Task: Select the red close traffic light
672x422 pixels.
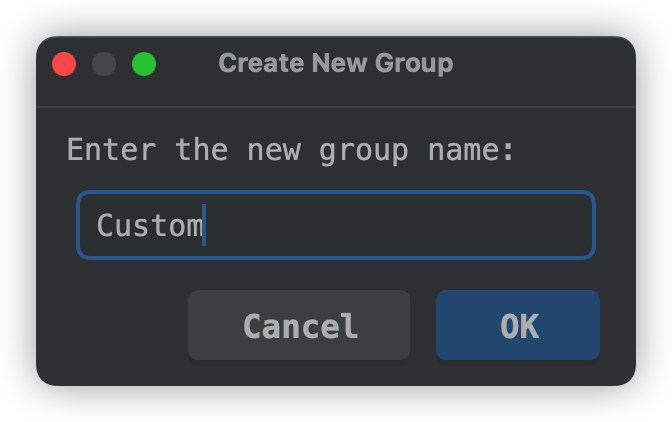Action: point(64,65)
